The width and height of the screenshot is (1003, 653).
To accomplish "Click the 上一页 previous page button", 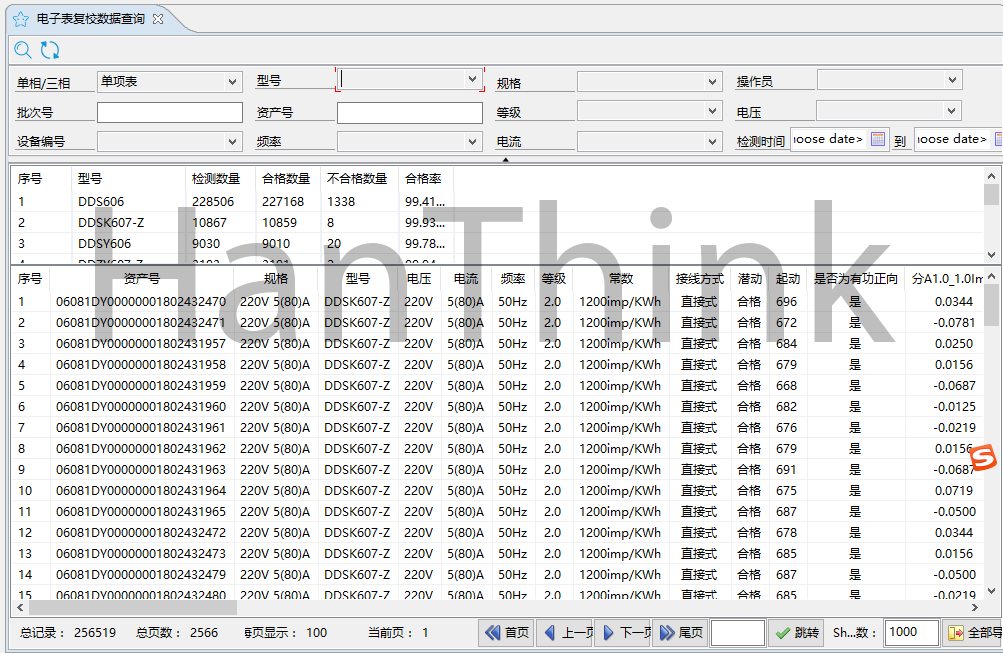I will pyautogui.click(x=565, y=632).
